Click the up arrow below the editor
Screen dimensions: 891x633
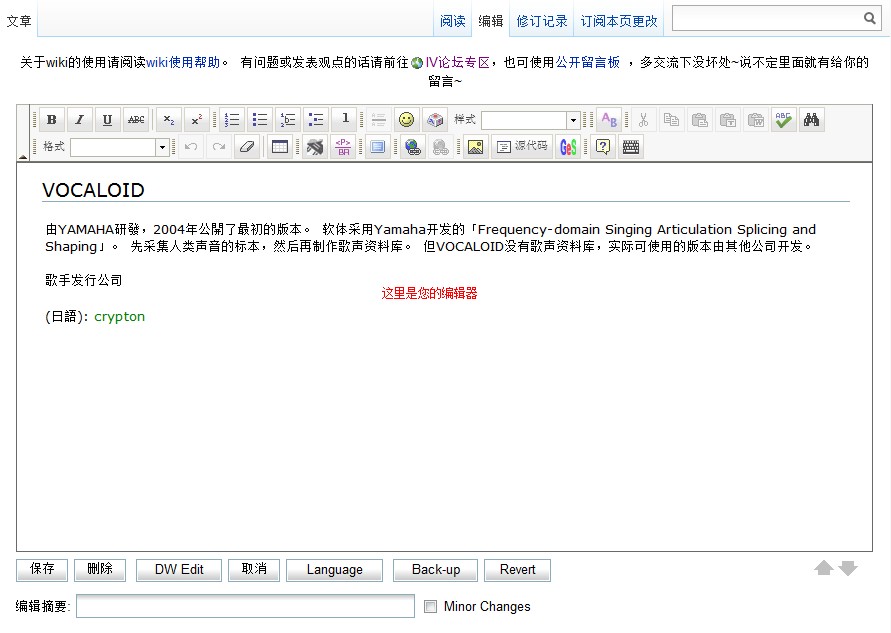click(823, 568)
